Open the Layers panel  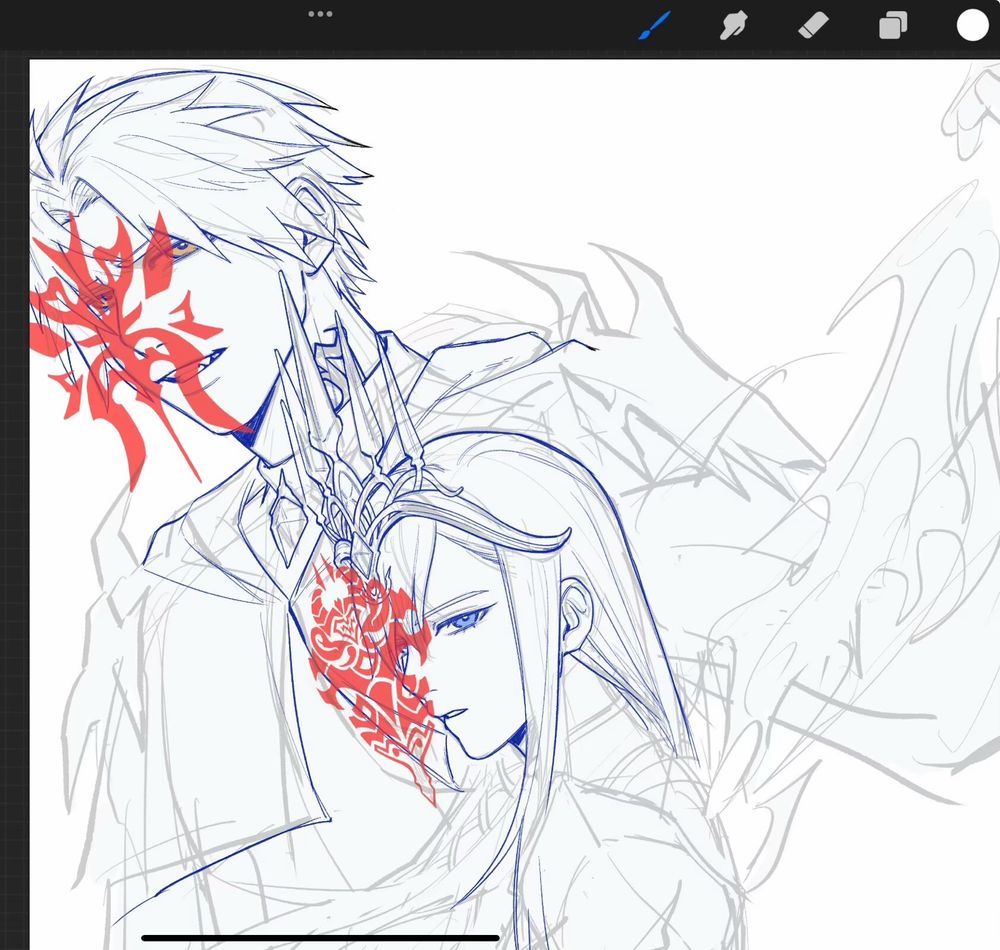click(893, 26)
